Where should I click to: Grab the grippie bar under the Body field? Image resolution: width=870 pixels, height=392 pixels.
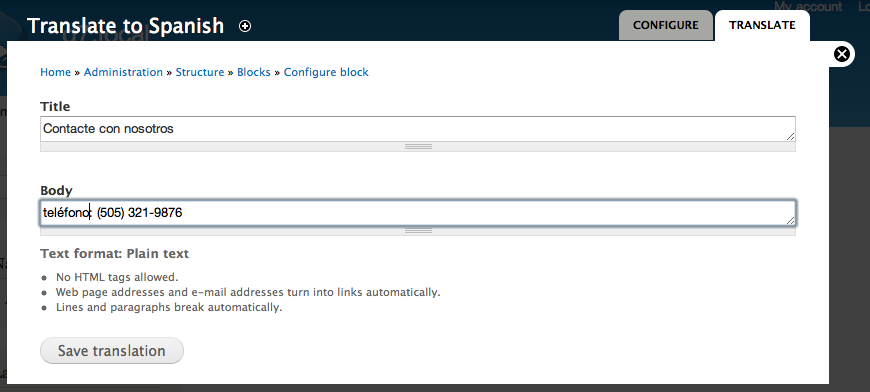click(417, 231)
